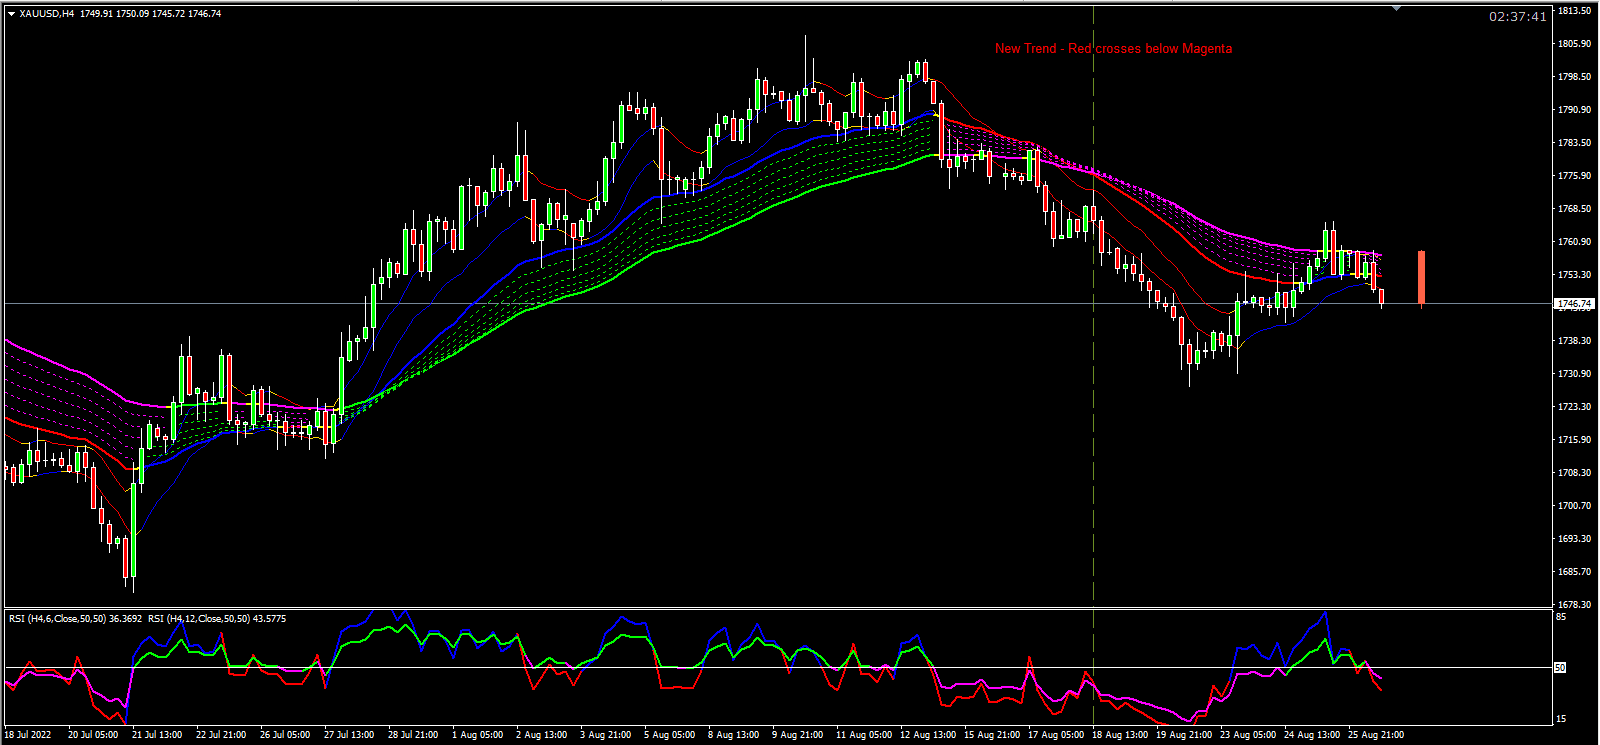Viewport: 1600px width, 745px height.
Task: Click the '27 Jul 13:00' time label
Action: [349, 735]
